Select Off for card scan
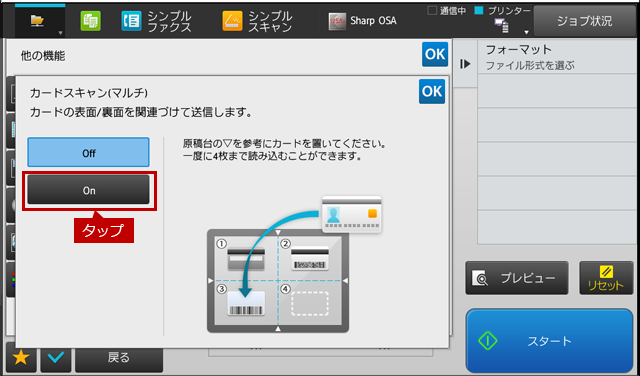Viewport: 640px width, 376px height. point(88,152)
